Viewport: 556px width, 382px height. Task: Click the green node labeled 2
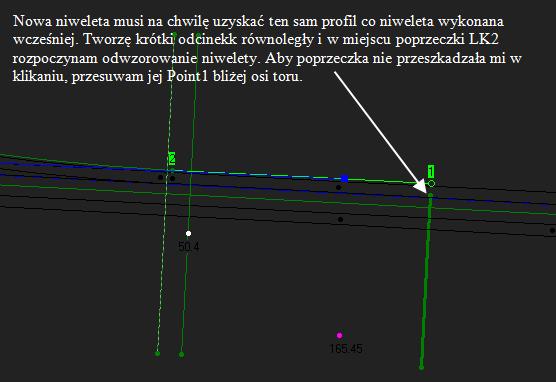click(172, 170)
